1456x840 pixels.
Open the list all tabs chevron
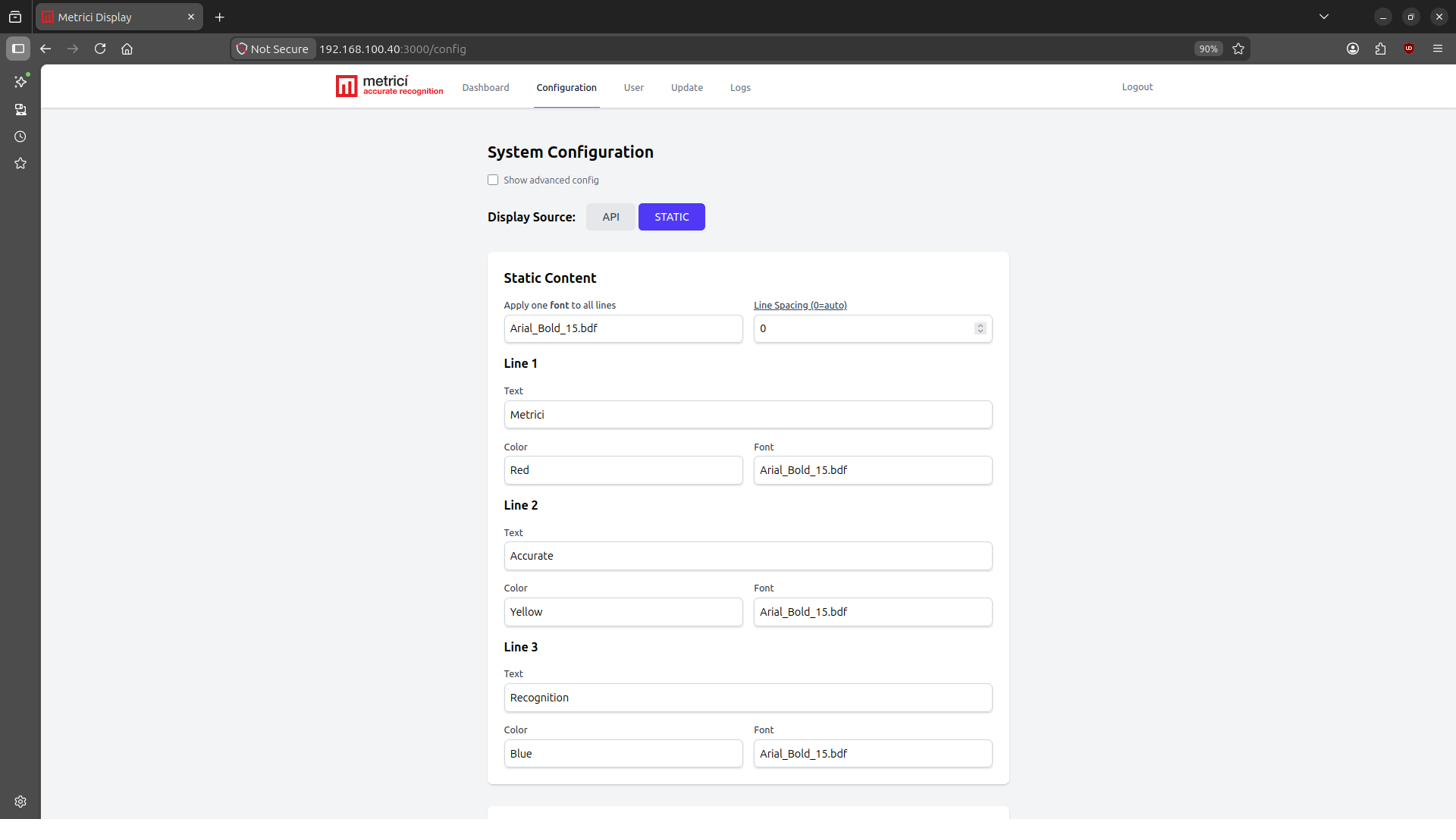click(1323, 17)
